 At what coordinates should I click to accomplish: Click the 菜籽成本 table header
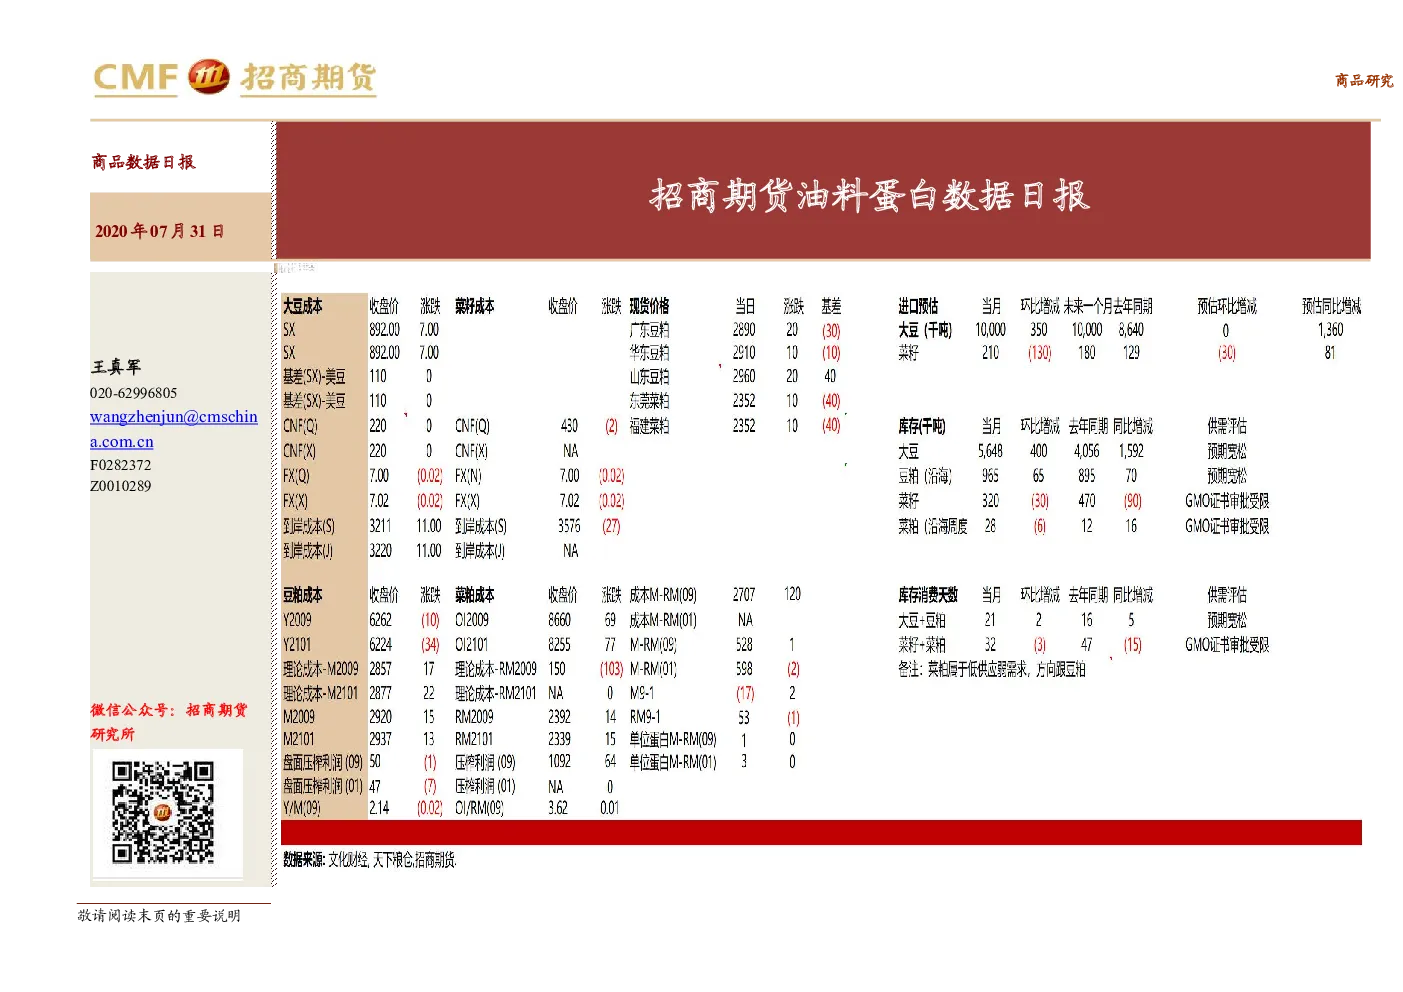[475, 306]
